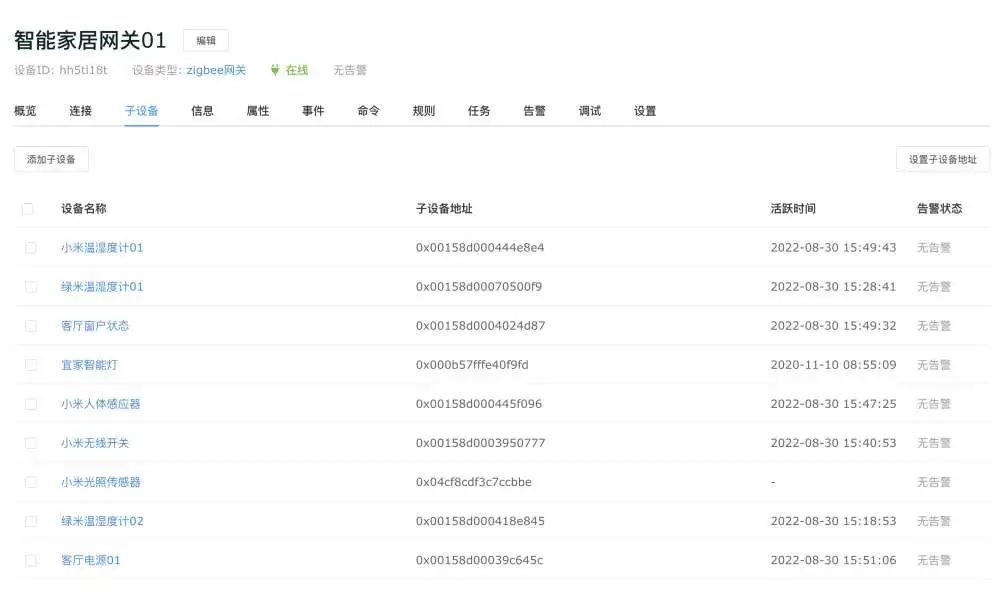Open the 绿米温湿度计01 device link
Screen dimensions: 1000x600
[102, 287]
